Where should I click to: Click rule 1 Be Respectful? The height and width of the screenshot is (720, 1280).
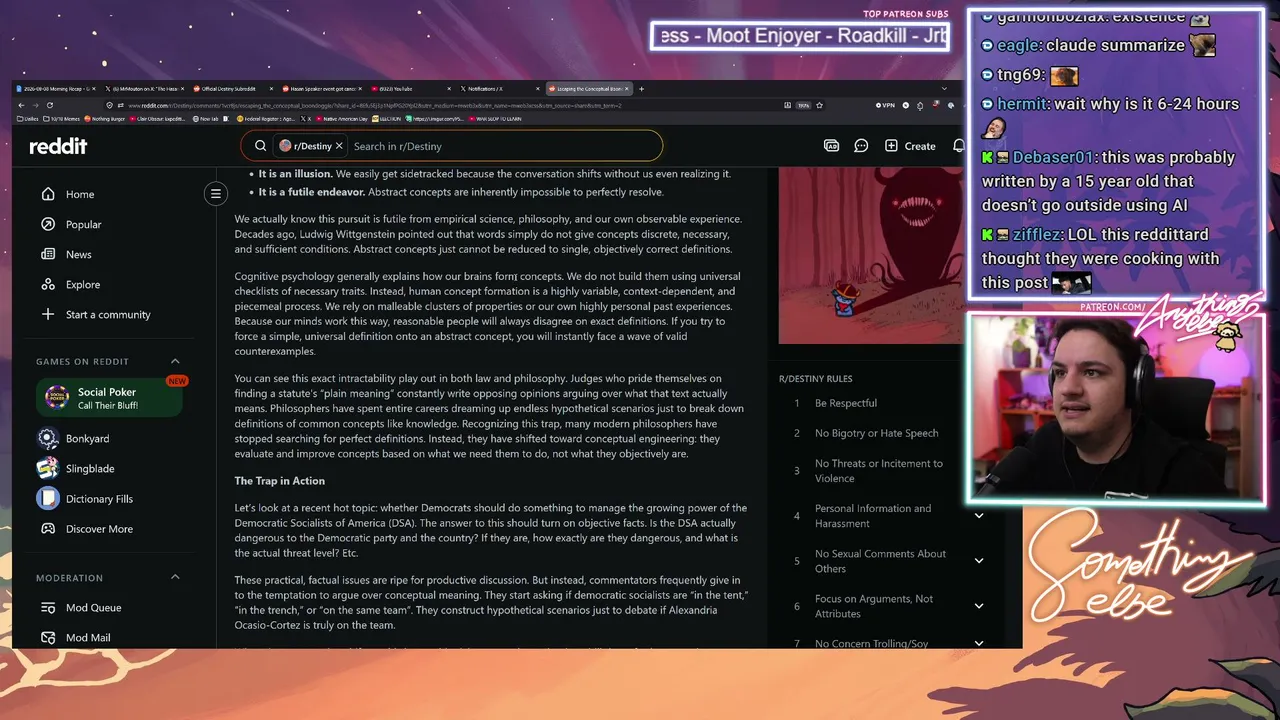pyautogui.click(x=846, y=403)
